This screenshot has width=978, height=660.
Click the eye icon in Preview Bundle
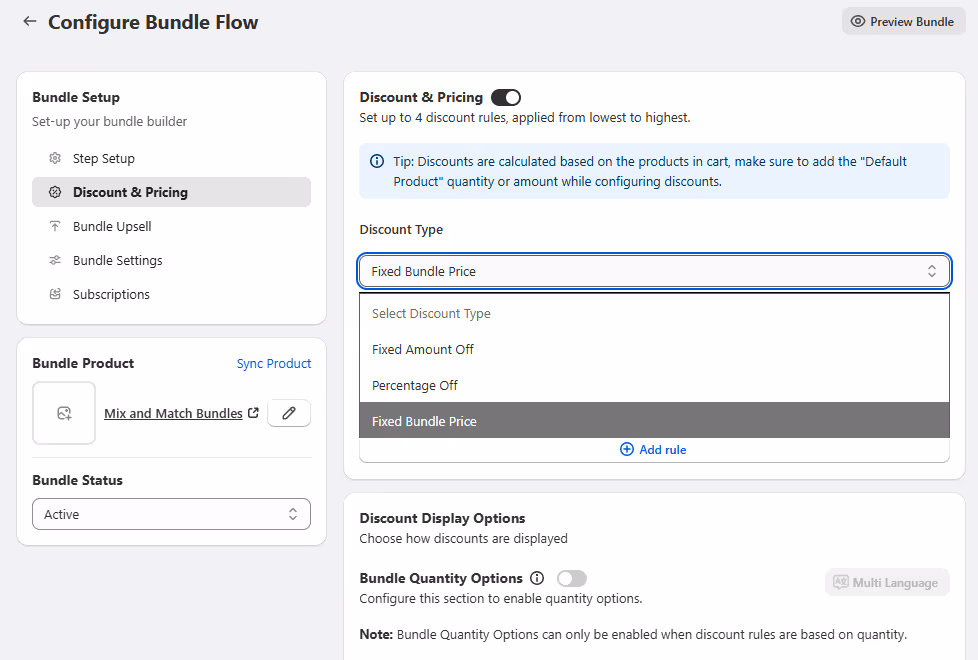tap(858, 21)
